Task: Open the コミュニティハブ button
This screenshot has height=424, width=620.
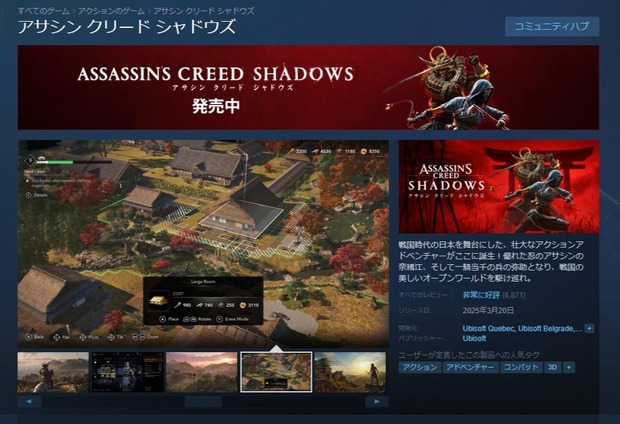Action: point(552,26)
